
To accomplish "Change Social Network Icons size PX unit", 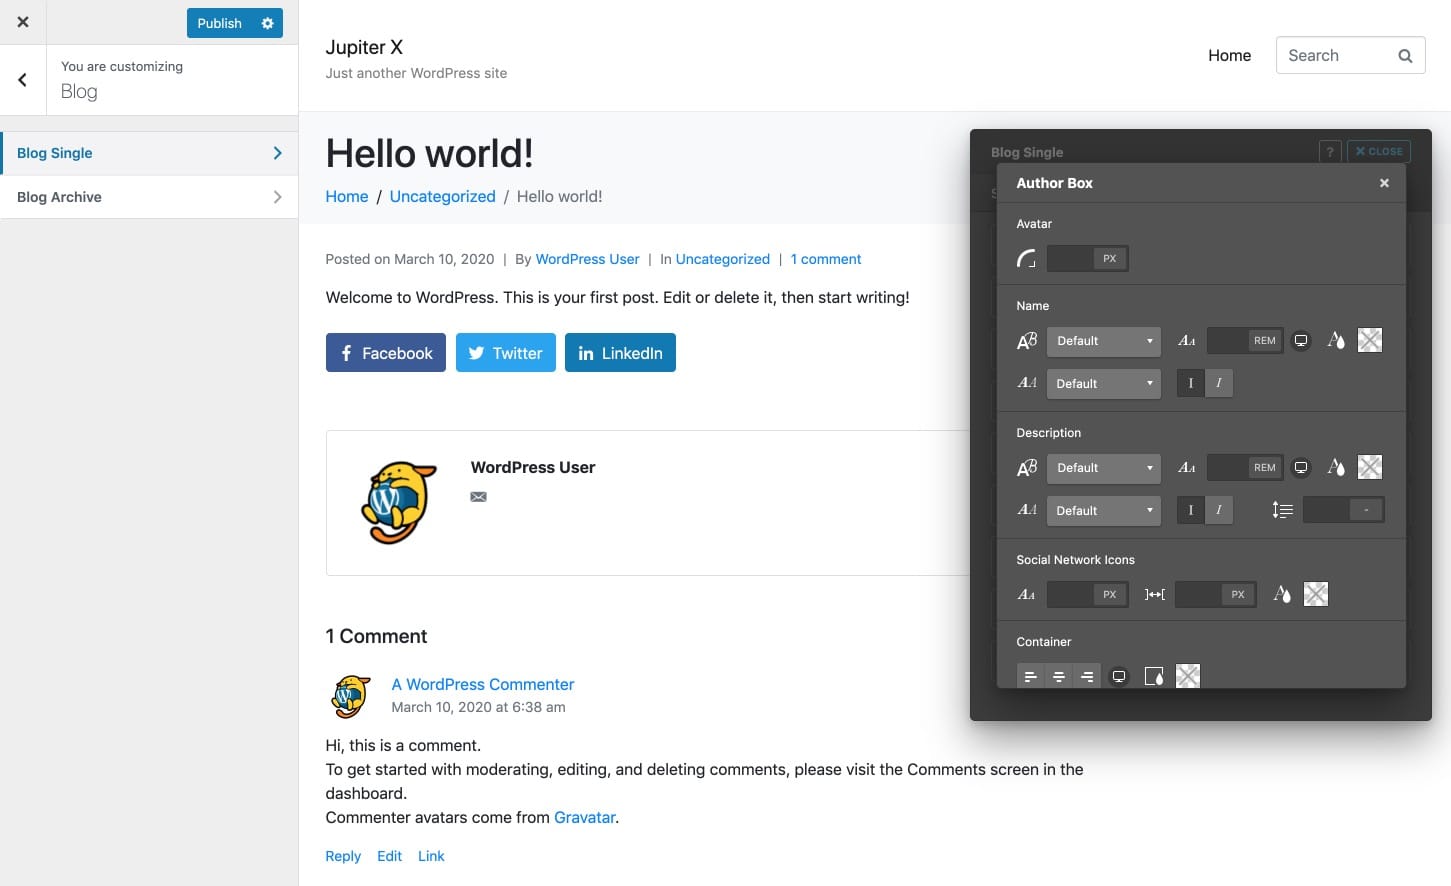I will coord(1110,595).
